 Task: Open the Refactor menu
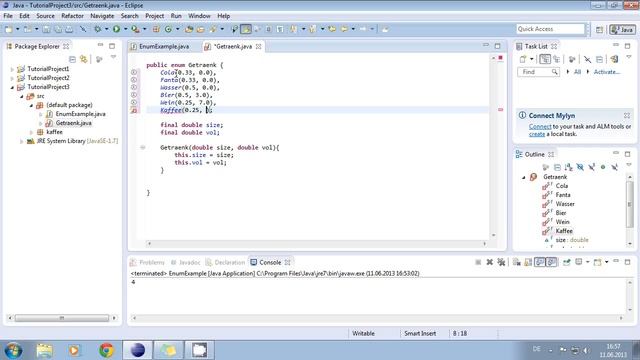click(72, 16)
